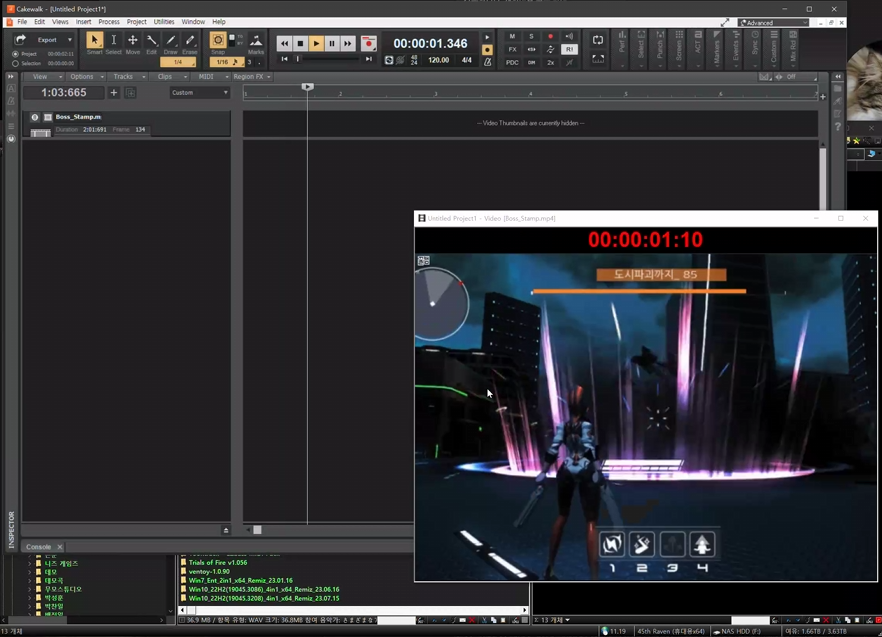The height and width of the screenshot is (637, 882).
Task: Rewind the transport
Action: pyautogui.click(x=285, y=43)
